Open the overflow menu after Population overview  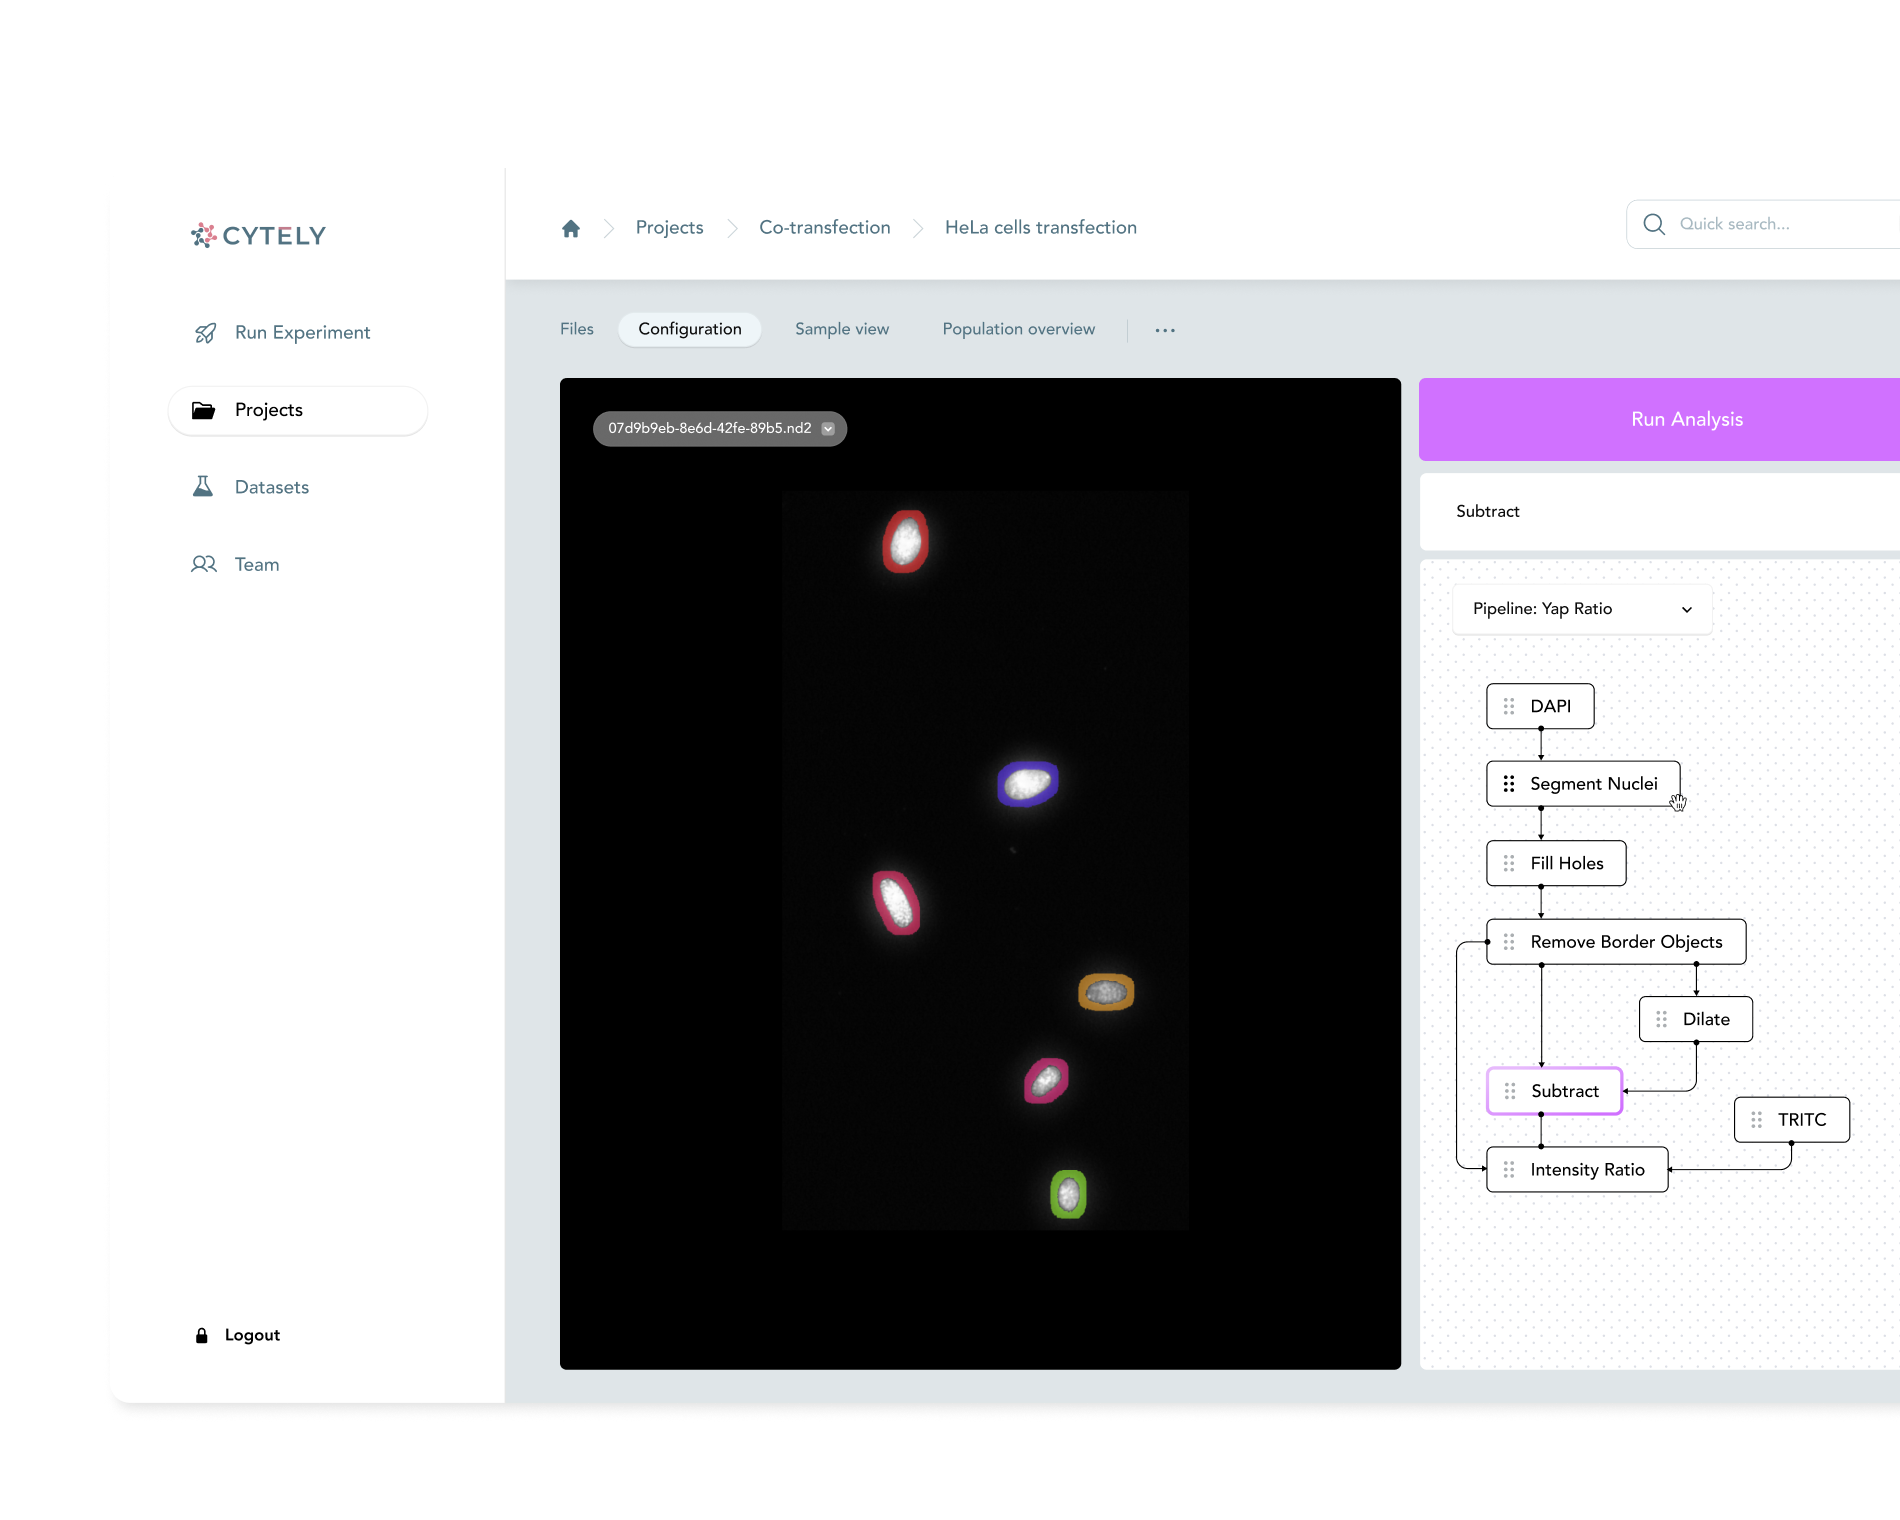[x=1164, y=329]
